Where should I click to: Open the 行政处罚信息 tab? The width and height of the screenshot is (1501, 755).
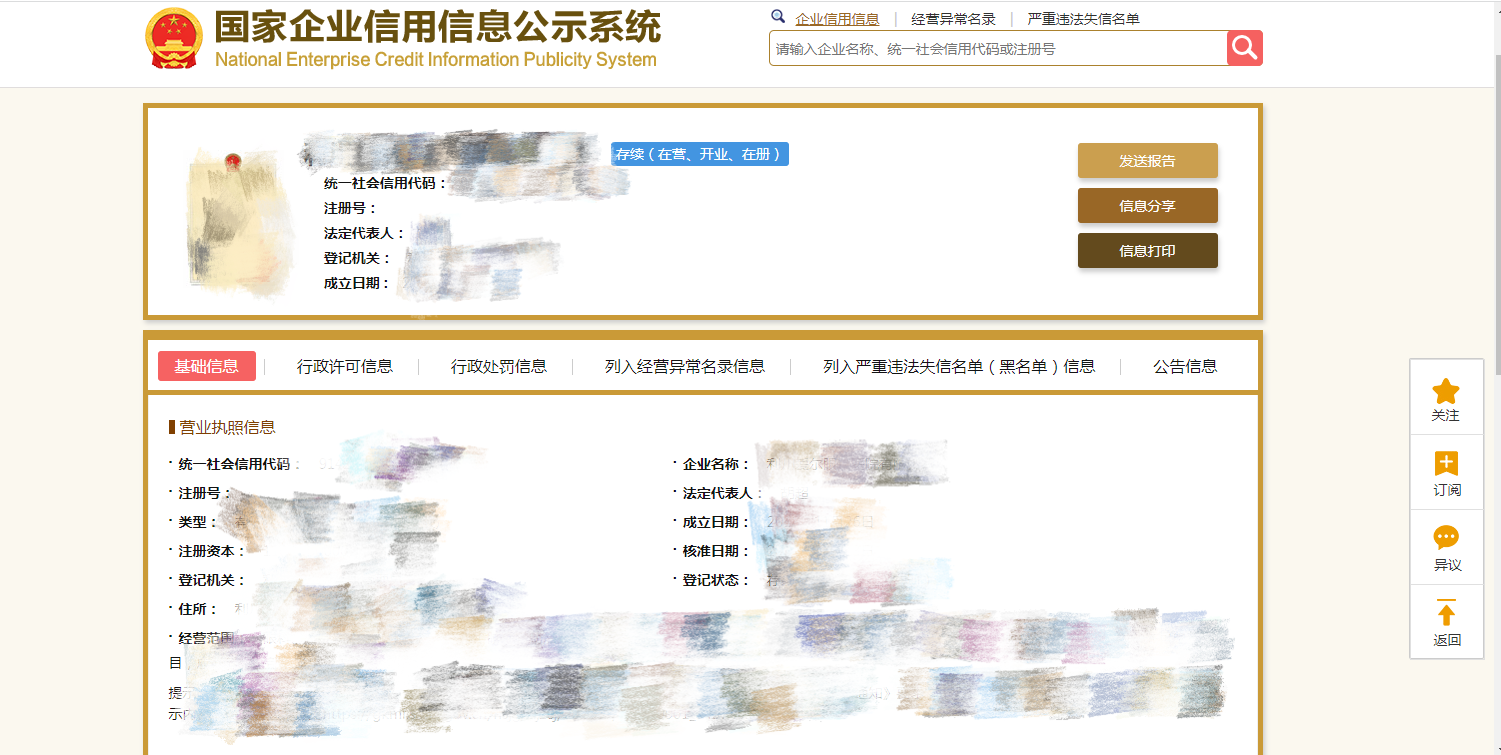click(x=499, y=366)
